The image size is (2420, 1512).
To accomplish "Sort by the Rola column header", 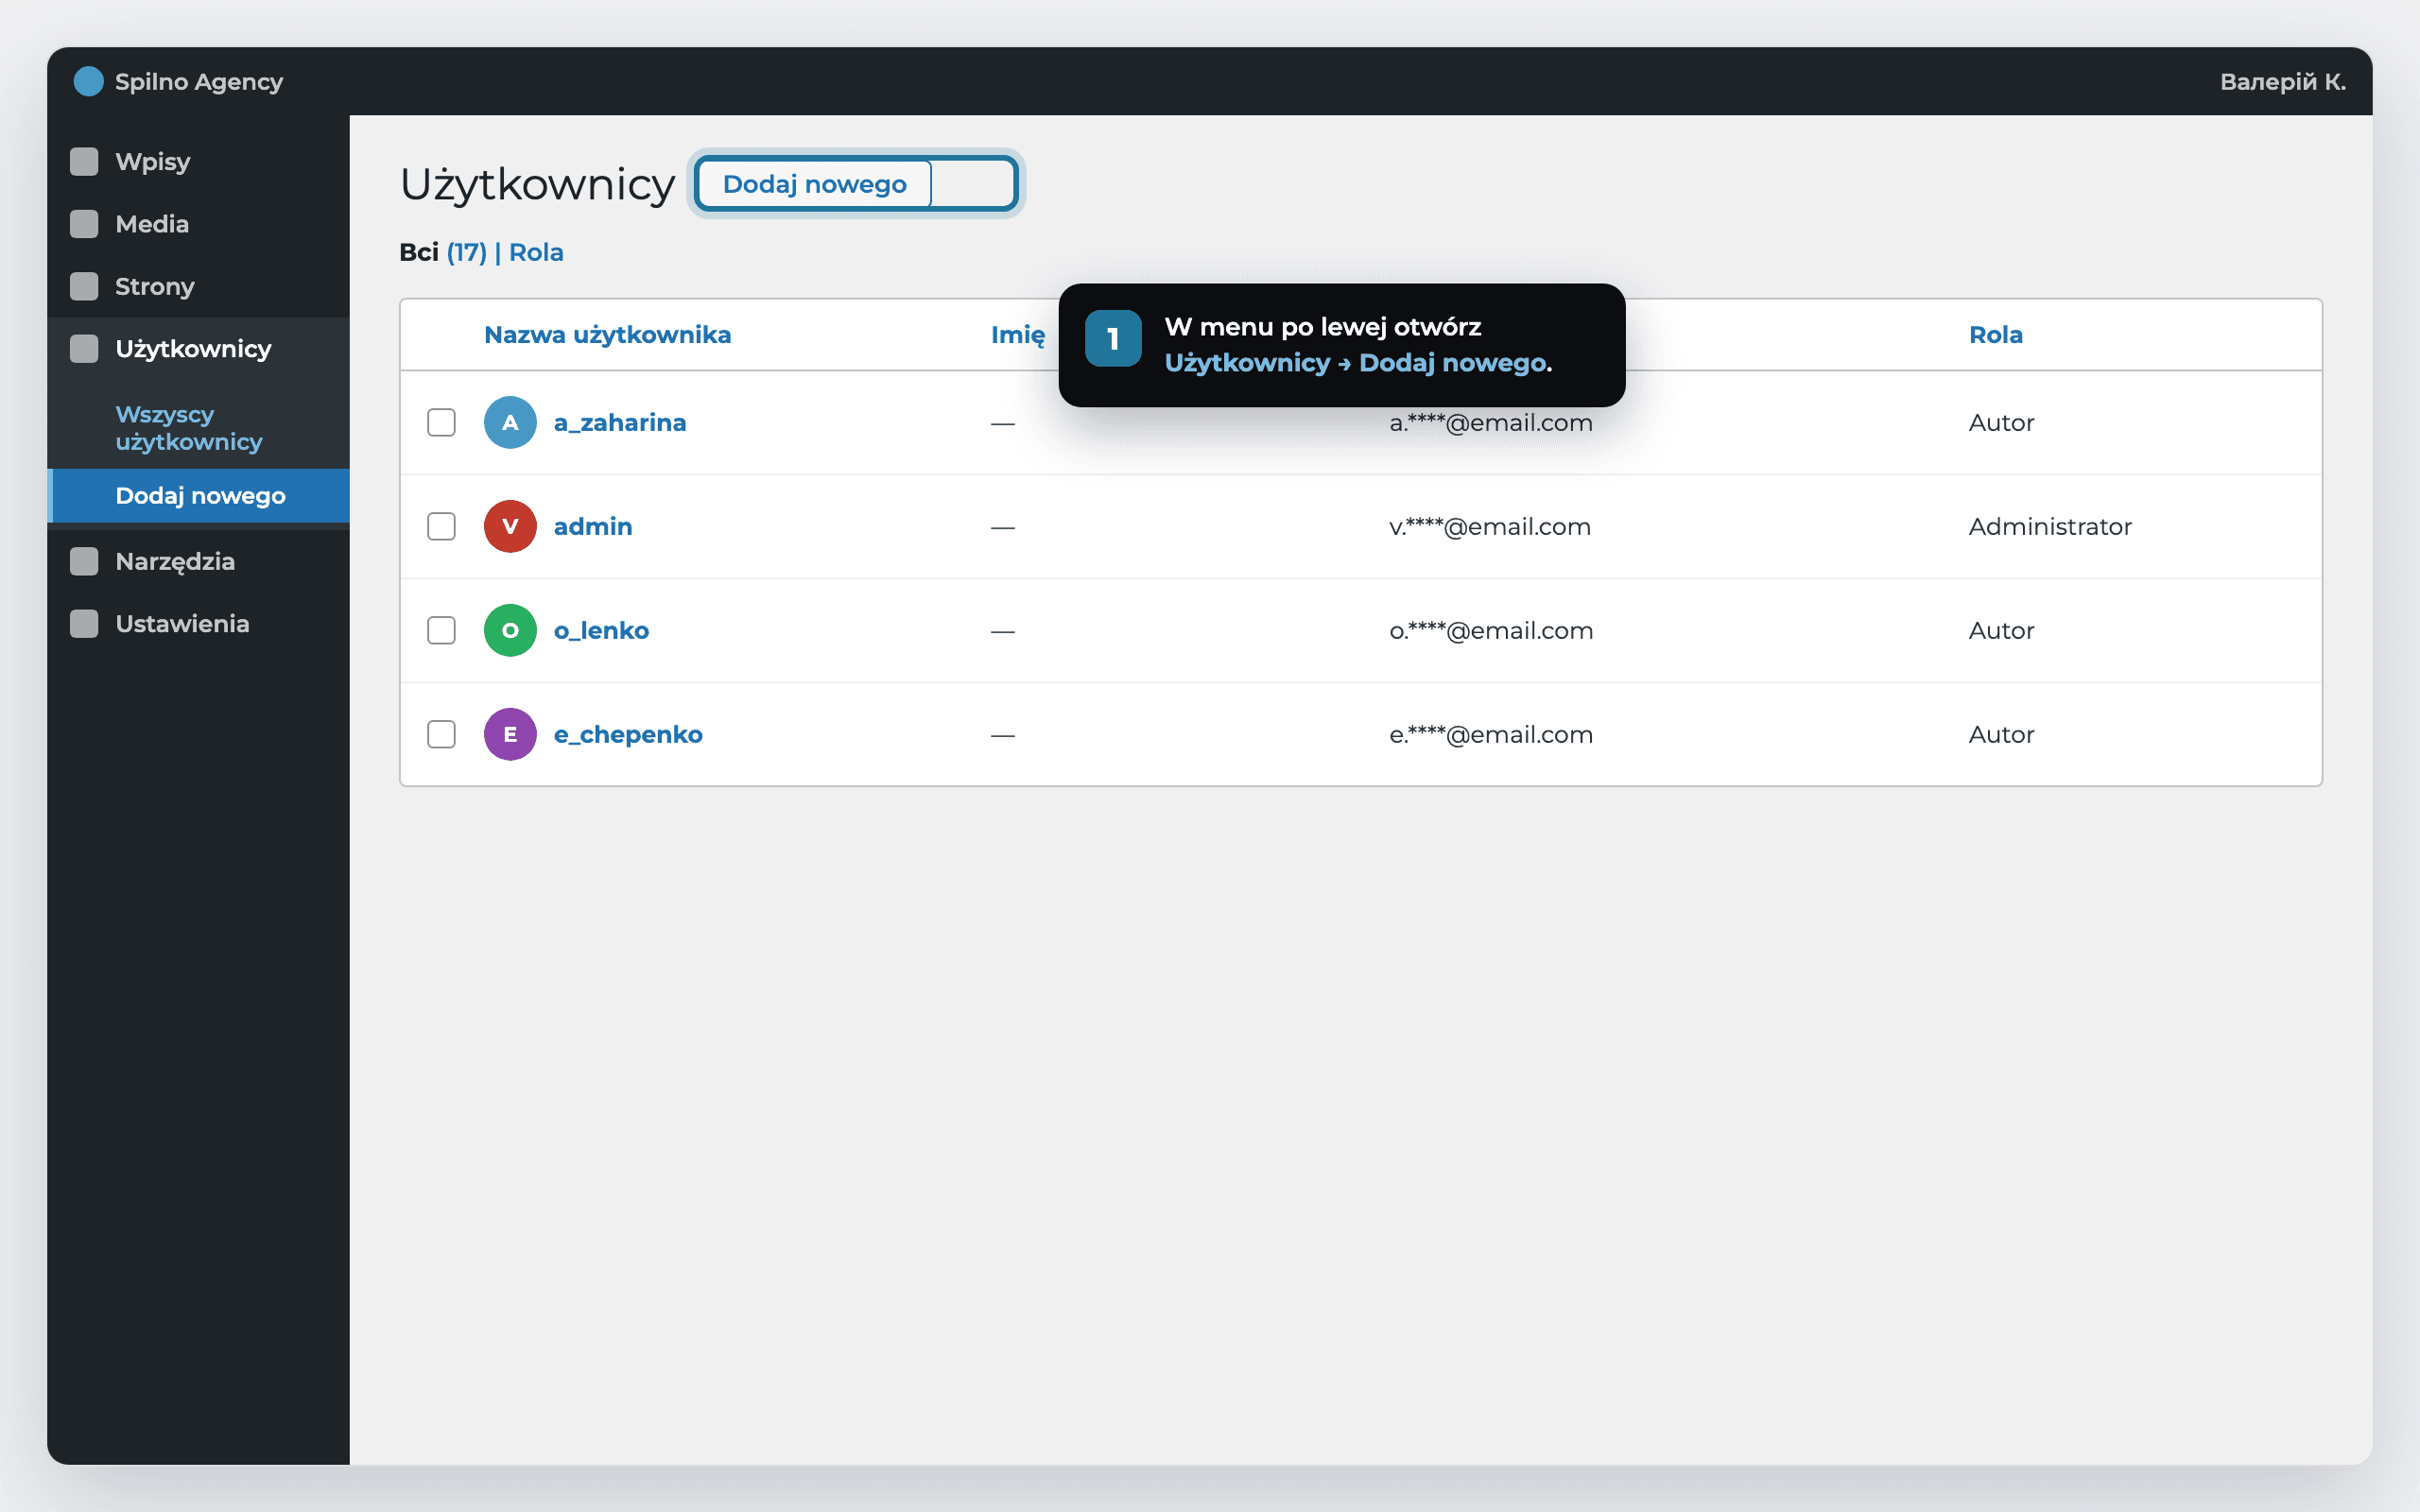I will click(x=1995, y=335).
